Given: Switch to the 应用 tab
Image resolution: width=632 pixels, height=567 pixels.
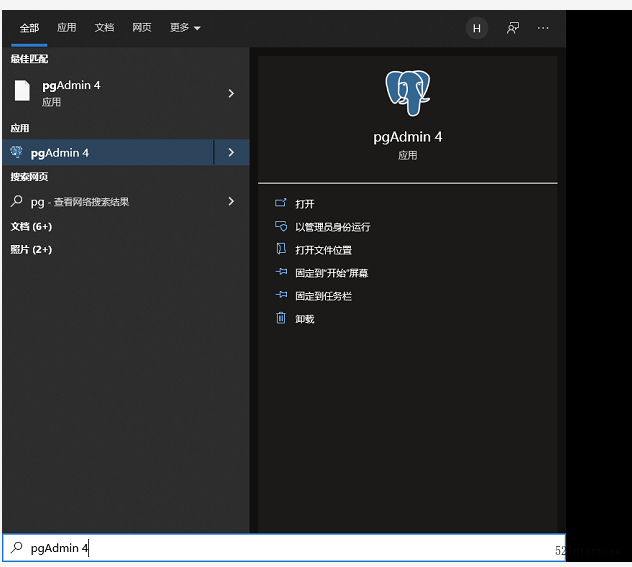Looking at the screenshot, I should [67, 27].
